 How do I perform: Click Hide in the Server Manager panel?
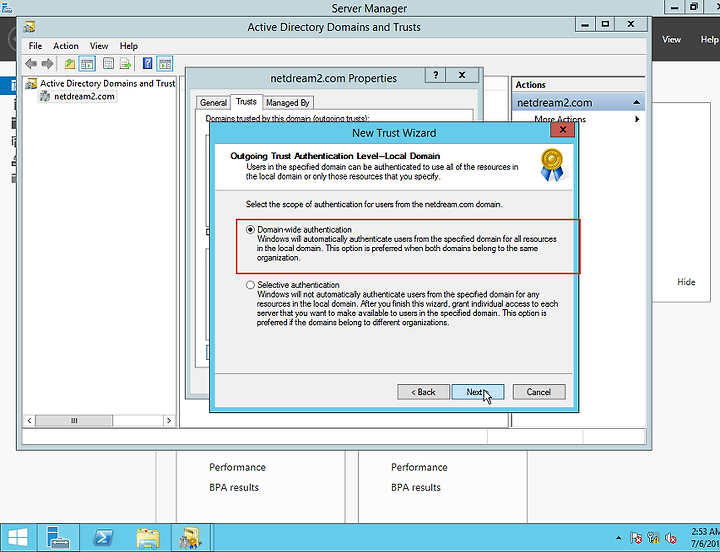point(686,282)
